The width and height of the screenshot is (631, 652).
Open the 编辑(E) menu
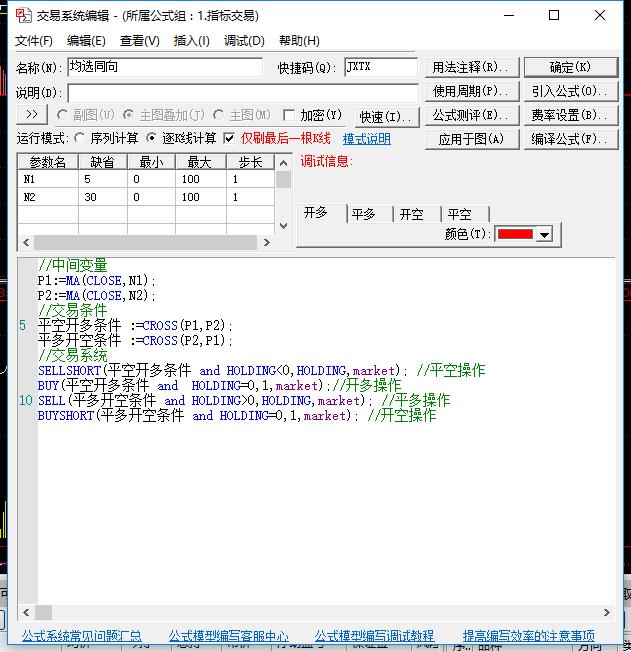(x=86, y=41)
